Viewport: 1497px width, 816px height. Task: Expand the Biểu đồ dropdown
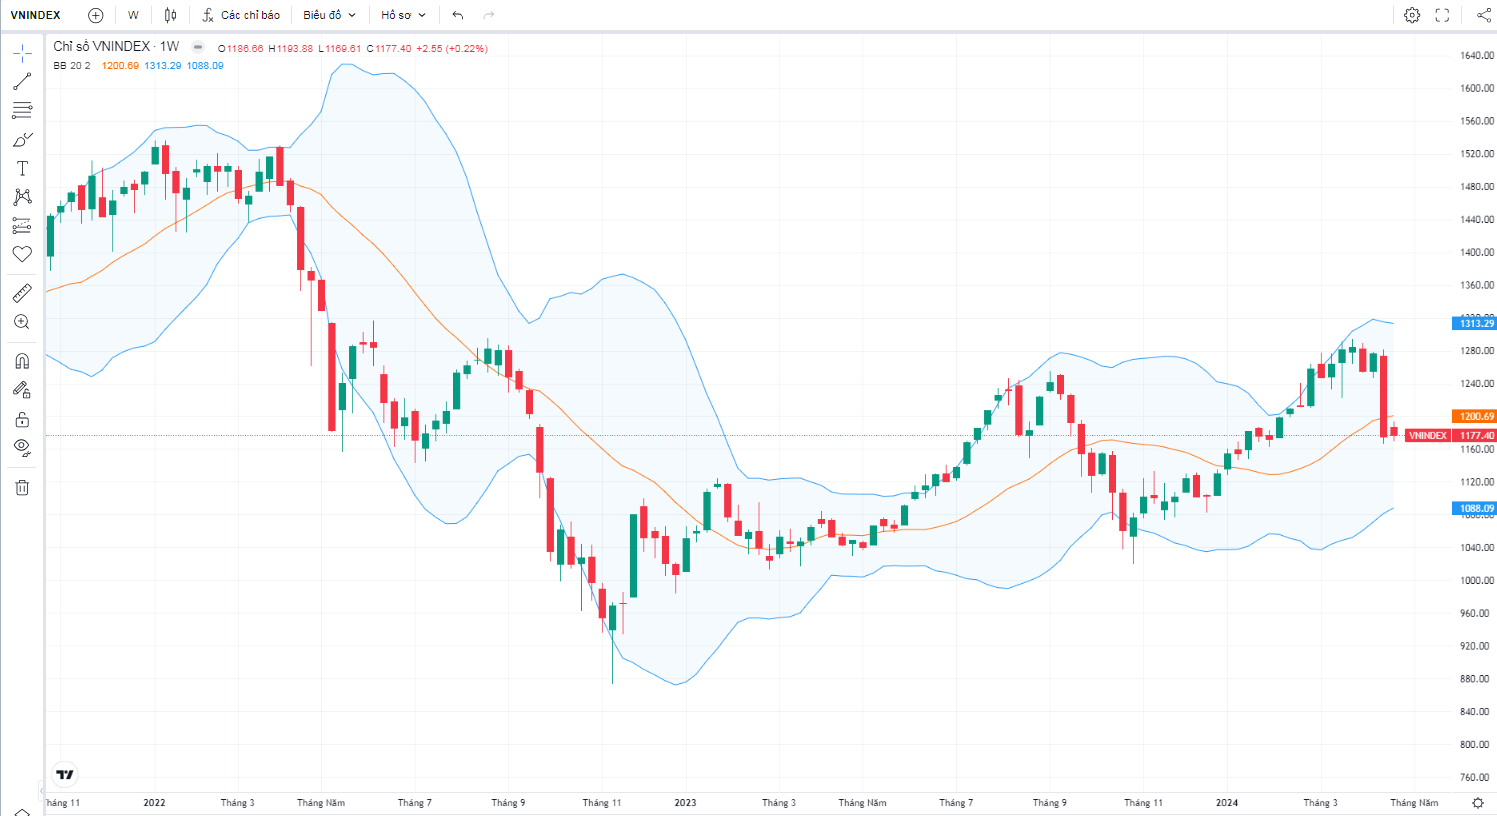[x=329, y=15]
